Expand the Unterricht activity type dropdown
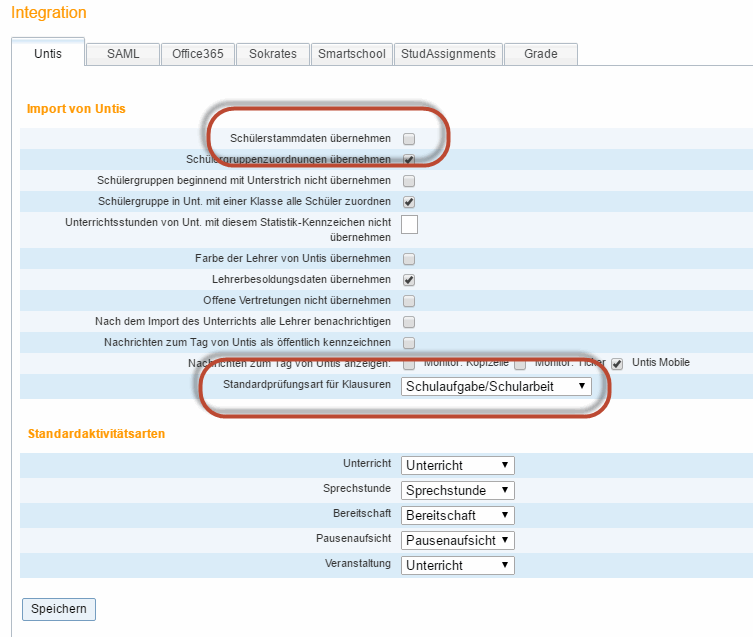Screen dimensions: 753x637 [x=457, y=465]
